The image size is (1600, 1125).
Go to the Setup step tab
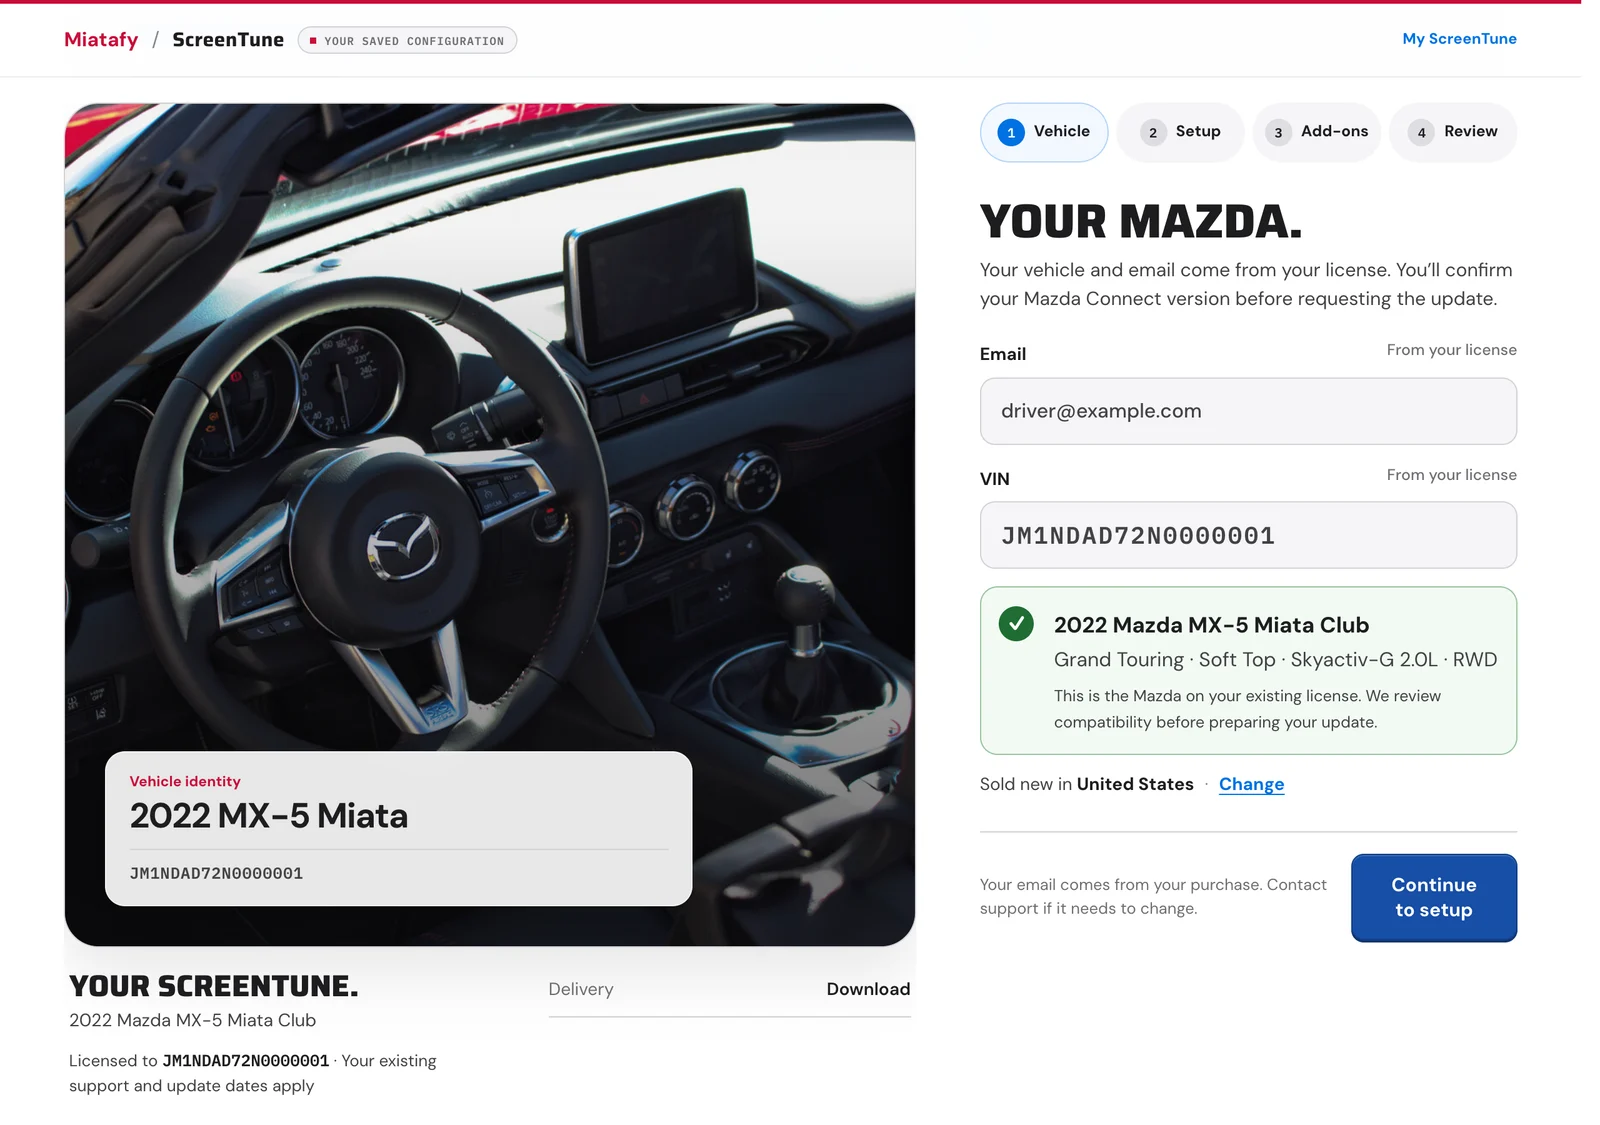tap(1180, 132)
